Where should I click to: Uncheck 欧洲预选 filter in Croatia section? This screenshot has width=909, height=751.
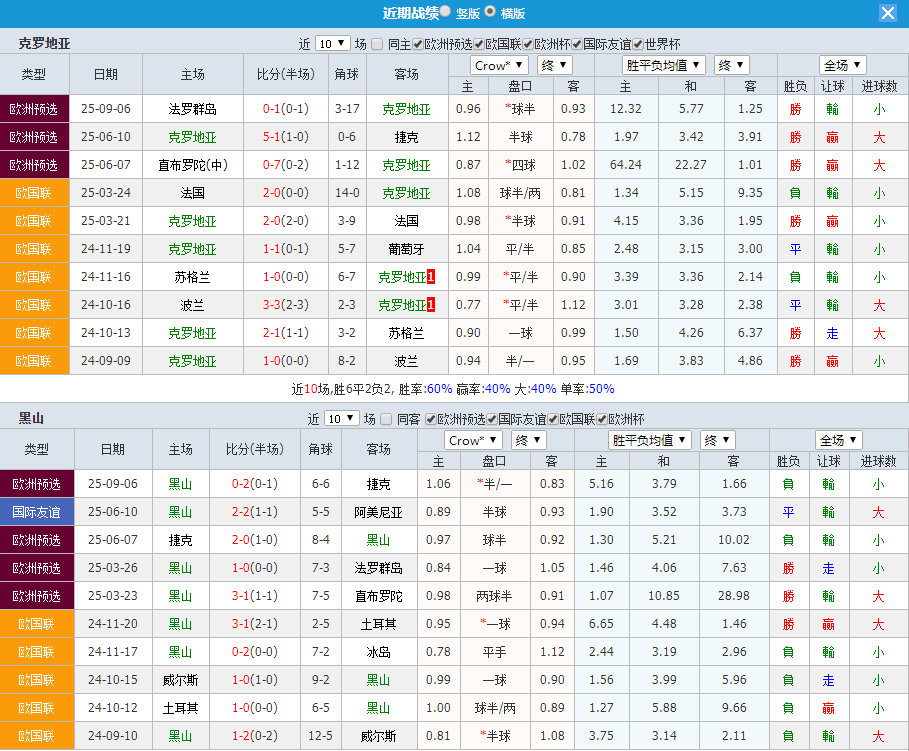pyautogui.click(x=416, y=44)
